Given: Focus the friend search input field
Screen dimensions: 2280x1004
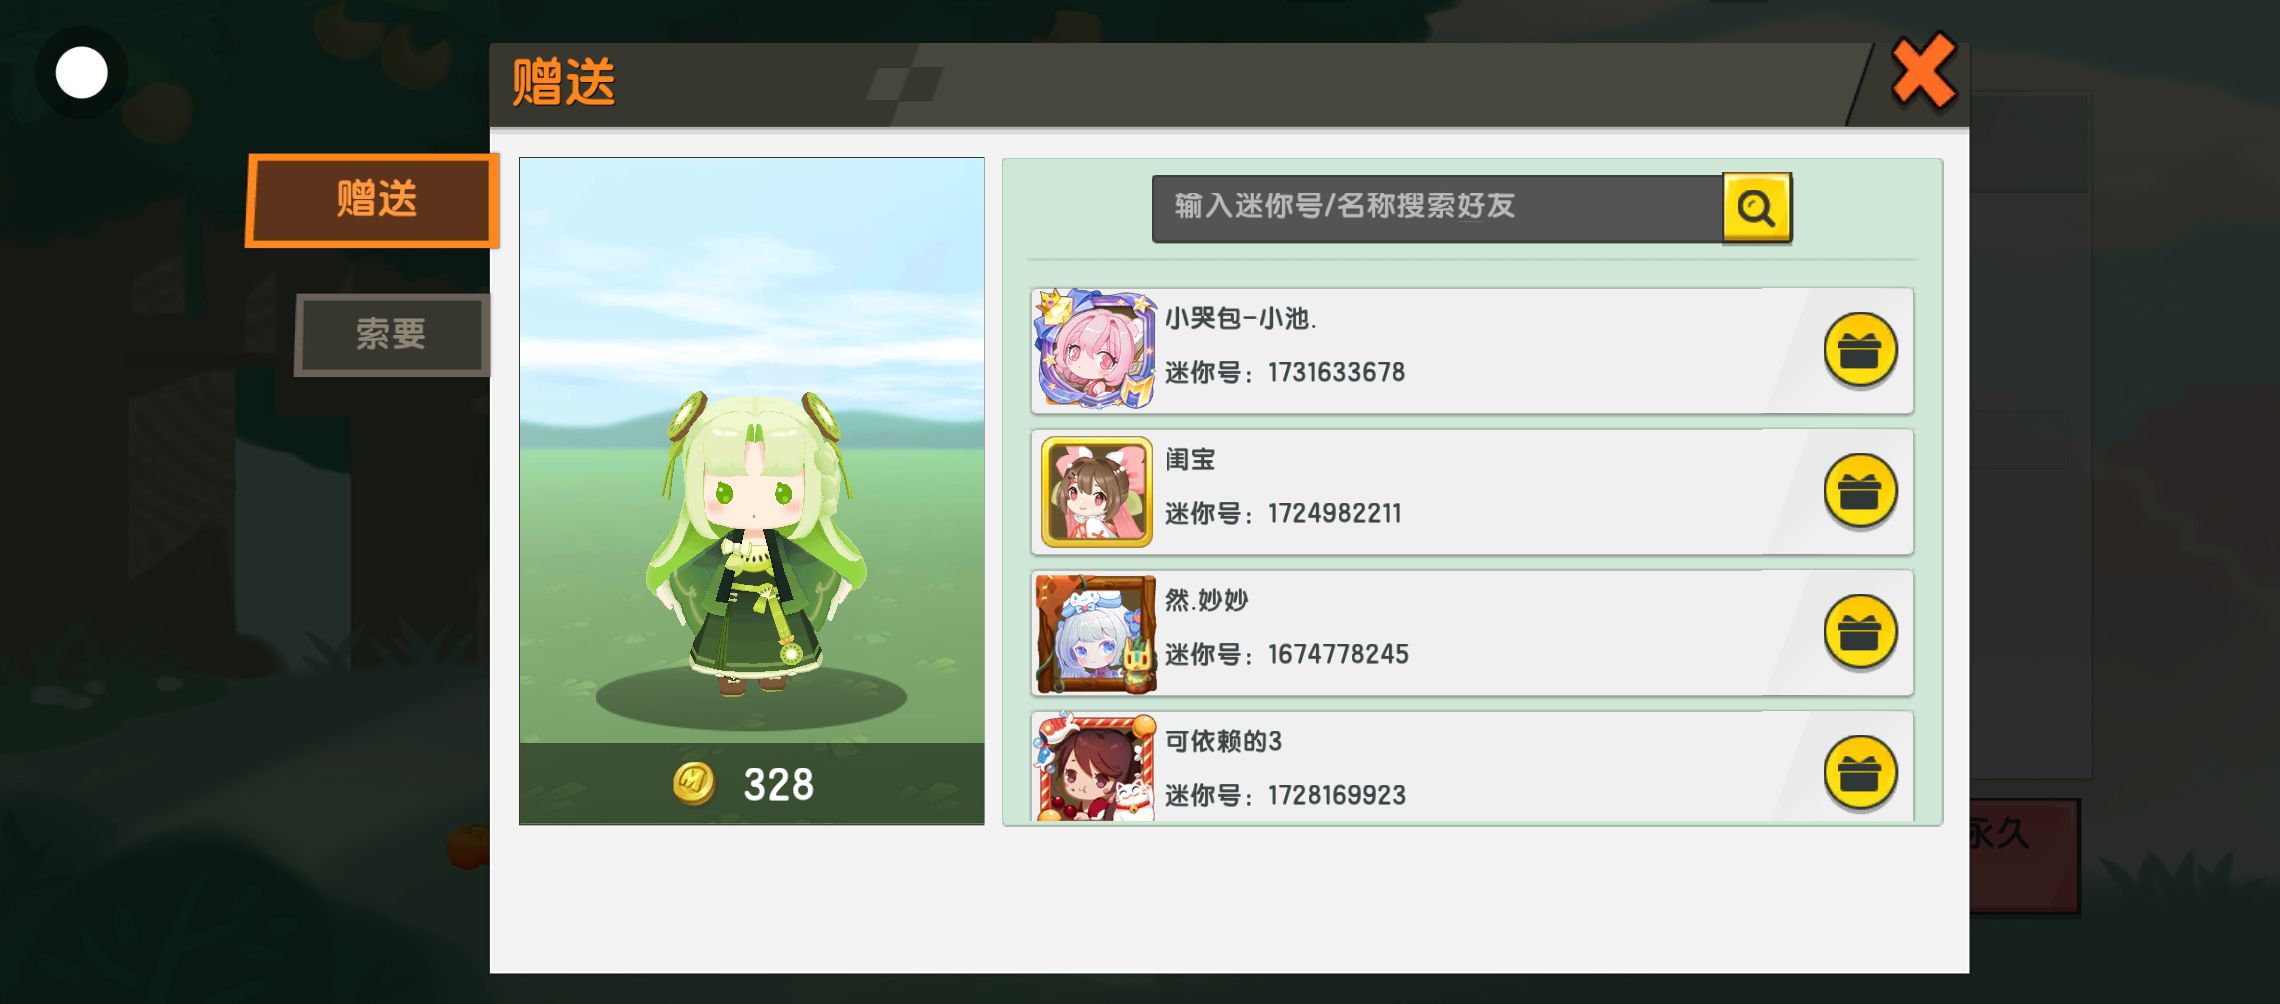Looking at the screenshot, I should click(x=1437, y=208).
